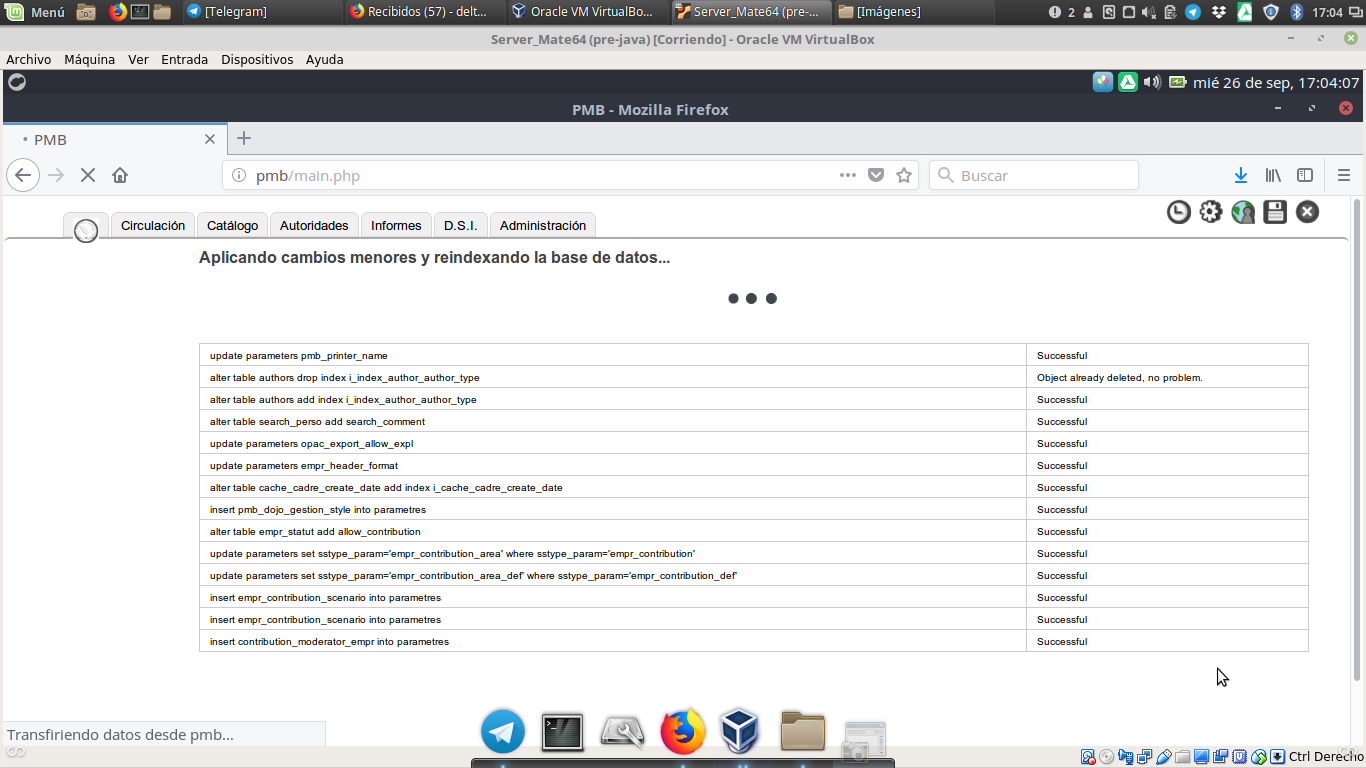The width and height of the screenshot is (1366, 768).
Task: Open a new Firefox tab
Action: click(244, 139)
